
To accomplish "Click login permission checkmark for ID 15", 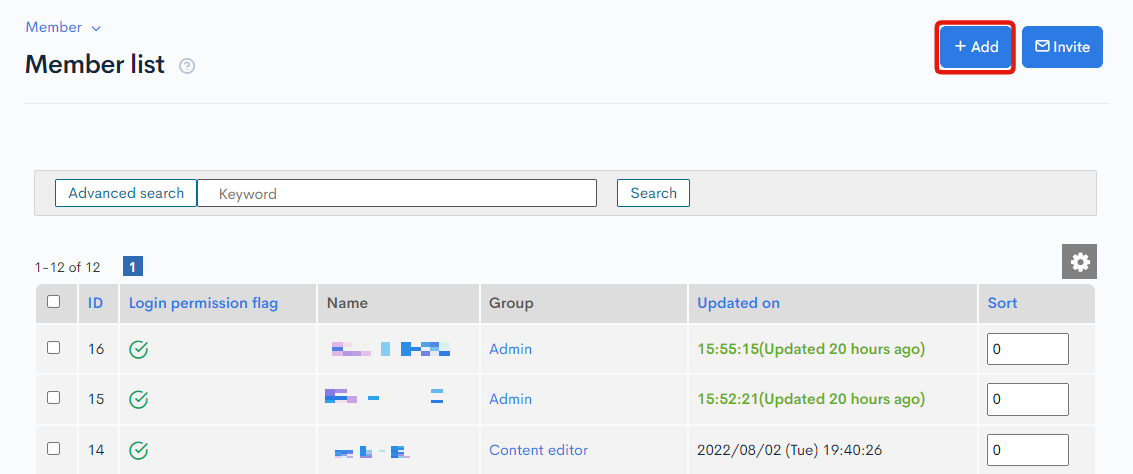I will click(139, 399).
